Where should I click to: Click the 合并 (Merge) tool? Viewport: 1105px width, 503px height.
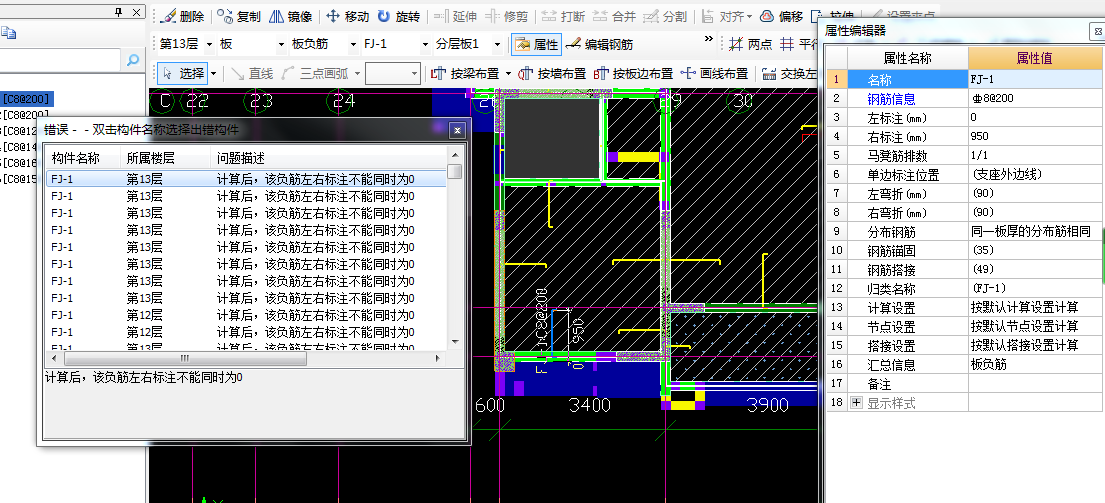tap(615, 16)
